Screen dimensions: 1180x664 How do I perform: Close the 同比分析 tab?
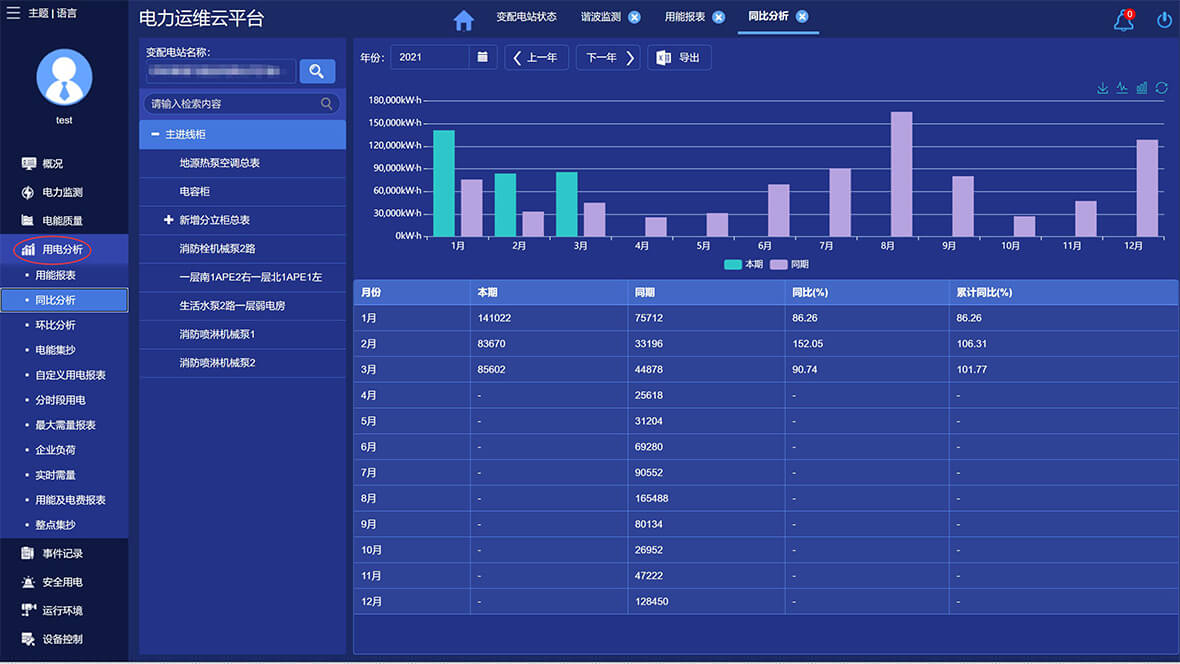tap(802, 17)
